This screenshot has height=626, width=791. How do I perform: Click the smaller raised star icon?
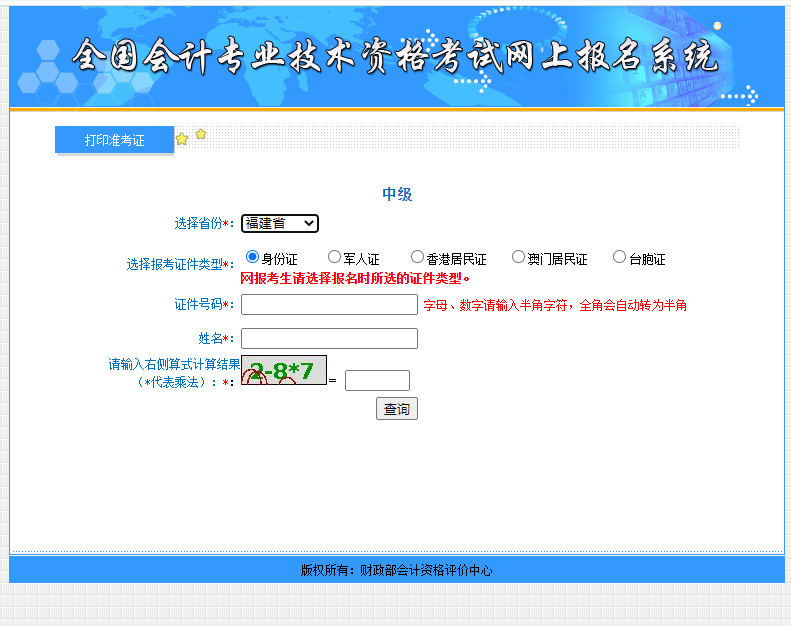click(x=201, y=134)
